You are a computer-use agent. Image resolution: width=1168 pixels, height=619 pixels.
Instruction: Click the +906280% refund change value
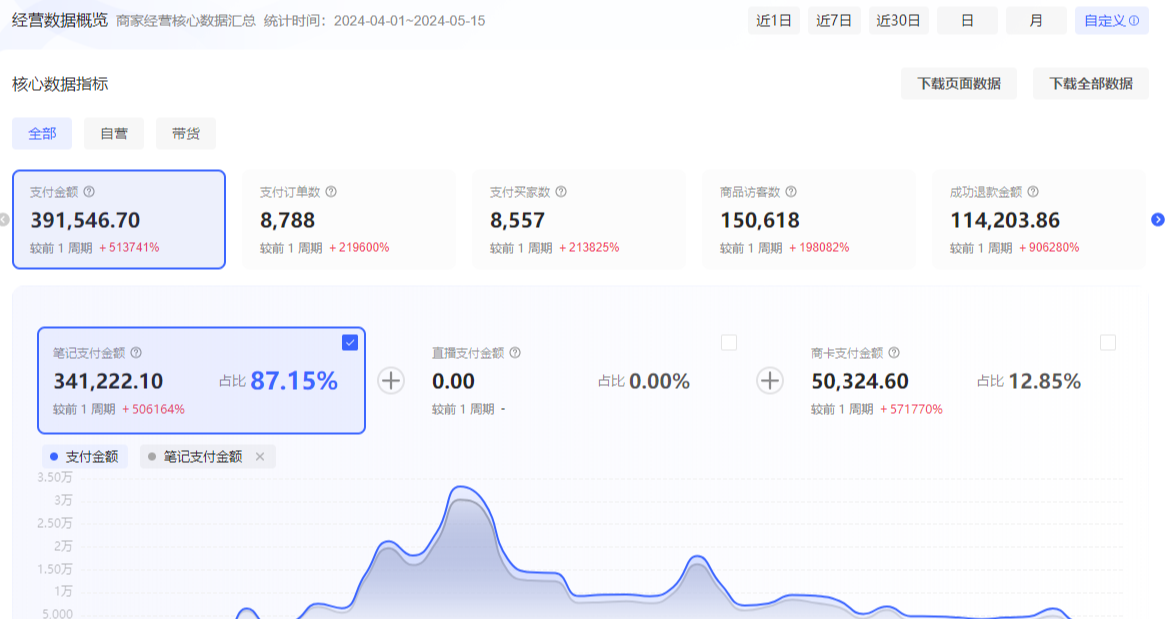coord(1049,247)
